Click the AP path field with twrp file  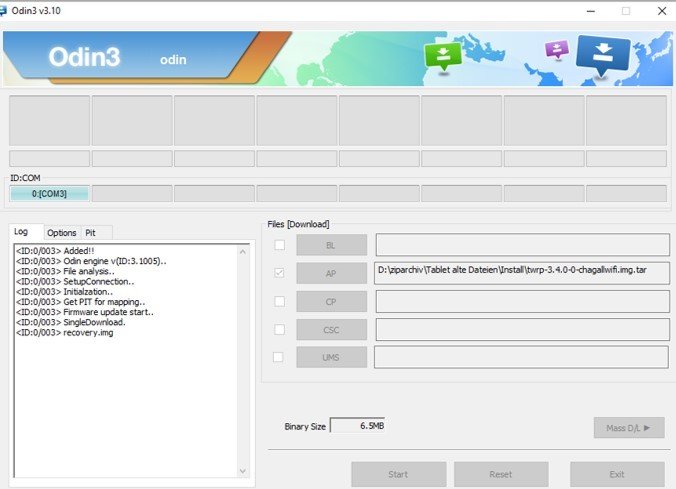pyautogui.click(x=522, y=273)
